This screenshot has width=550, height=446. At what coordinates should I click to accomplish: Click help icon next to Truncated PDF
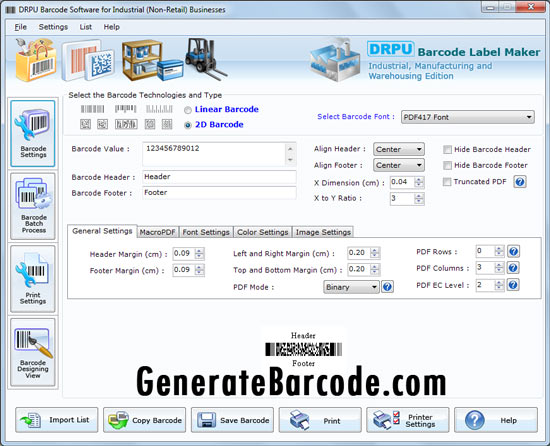tap(519, 182)
